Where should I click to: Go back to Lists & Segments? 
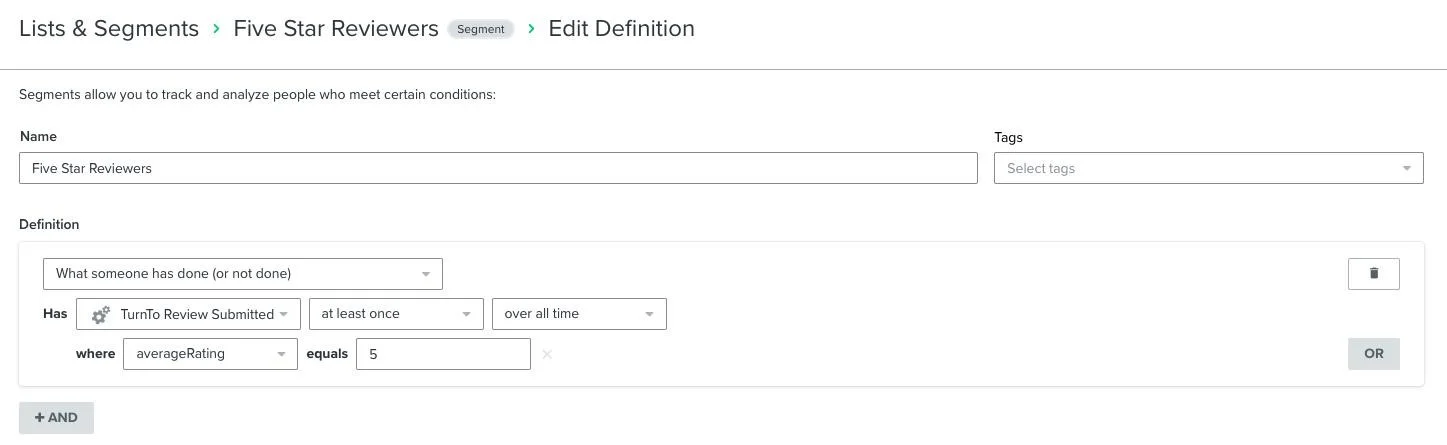[x=109, y=29]
